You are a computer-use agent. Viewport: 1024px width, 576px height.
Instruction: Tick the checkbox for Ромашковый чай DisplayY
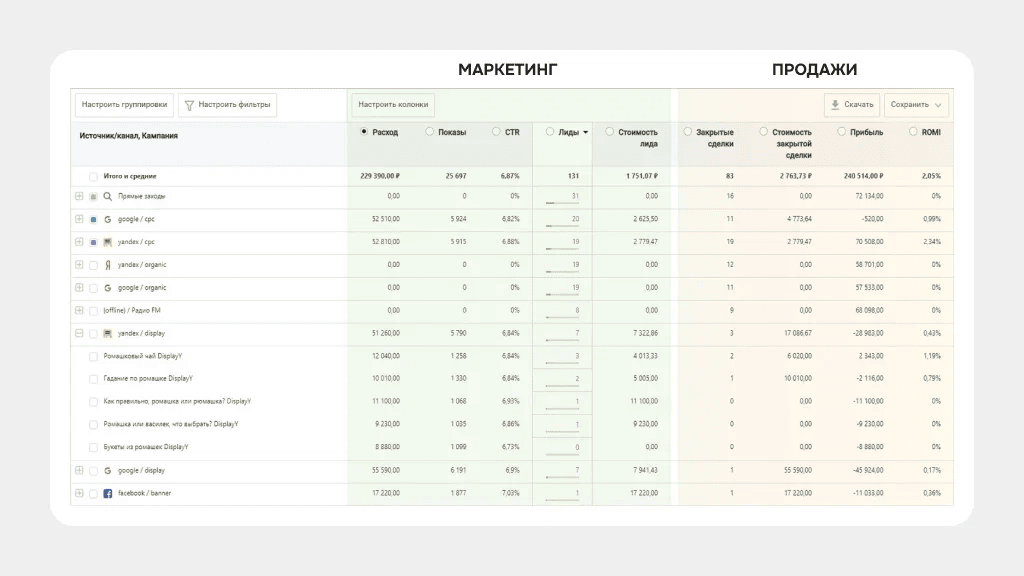(93, 356)
